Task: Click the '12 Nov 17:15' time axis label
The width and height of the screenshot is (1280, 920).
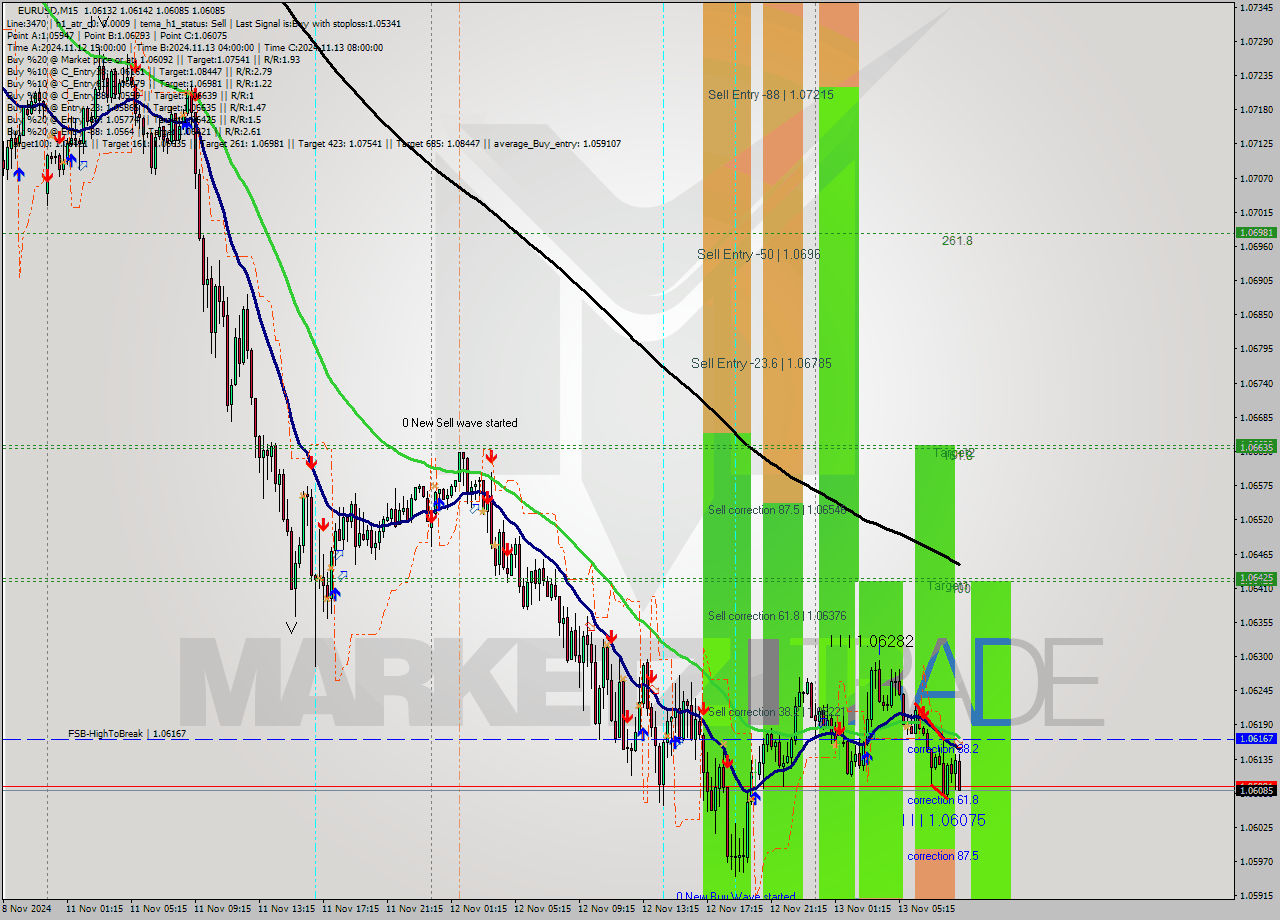Action: (735, 909)
